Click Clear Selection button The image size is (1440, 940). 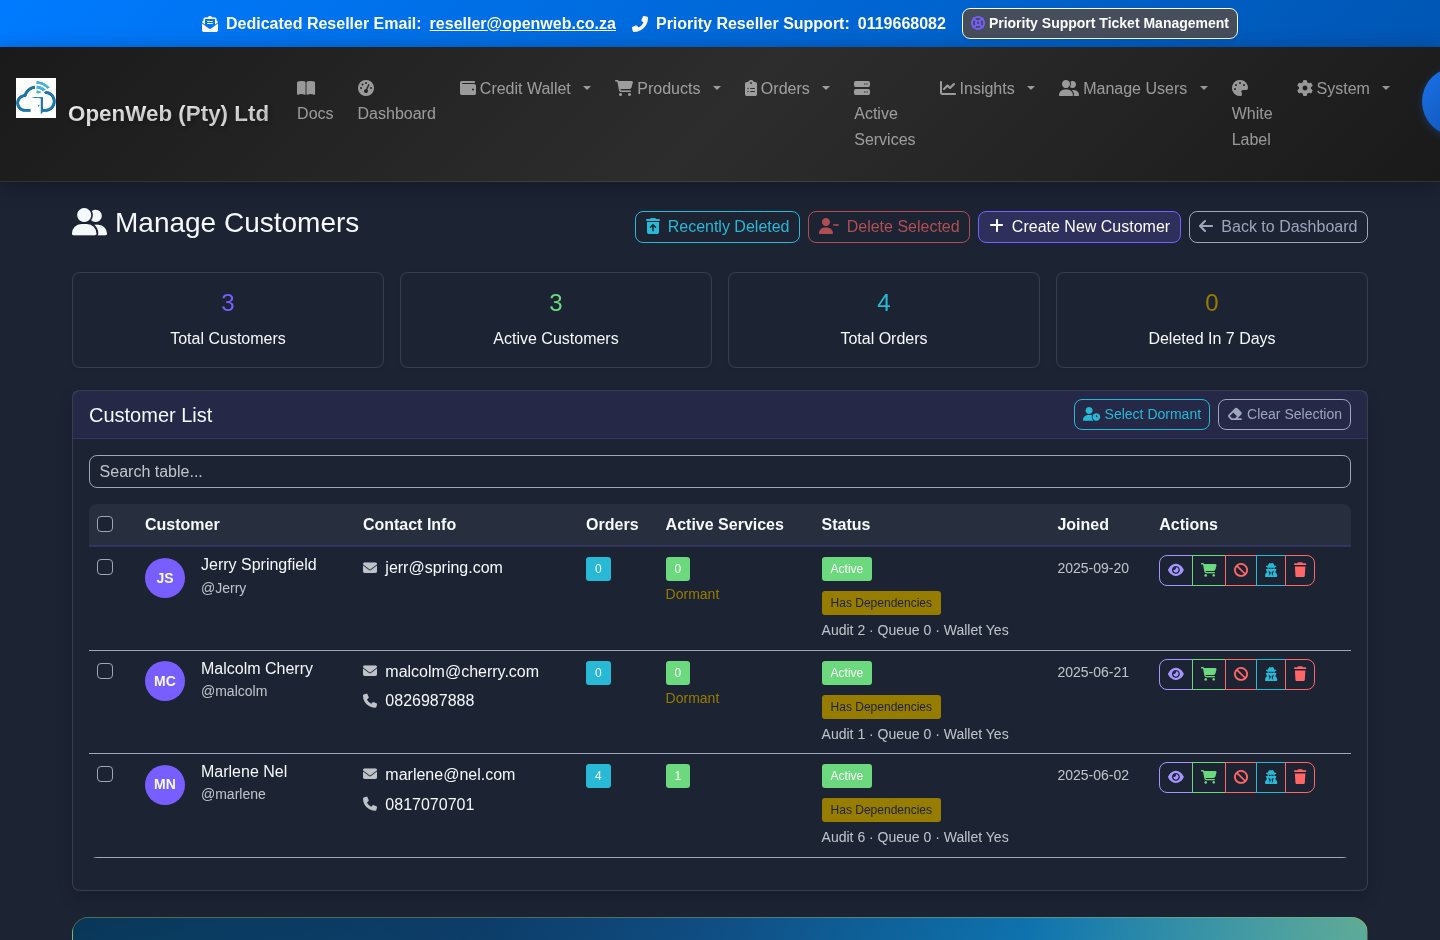pos(1284,414)
